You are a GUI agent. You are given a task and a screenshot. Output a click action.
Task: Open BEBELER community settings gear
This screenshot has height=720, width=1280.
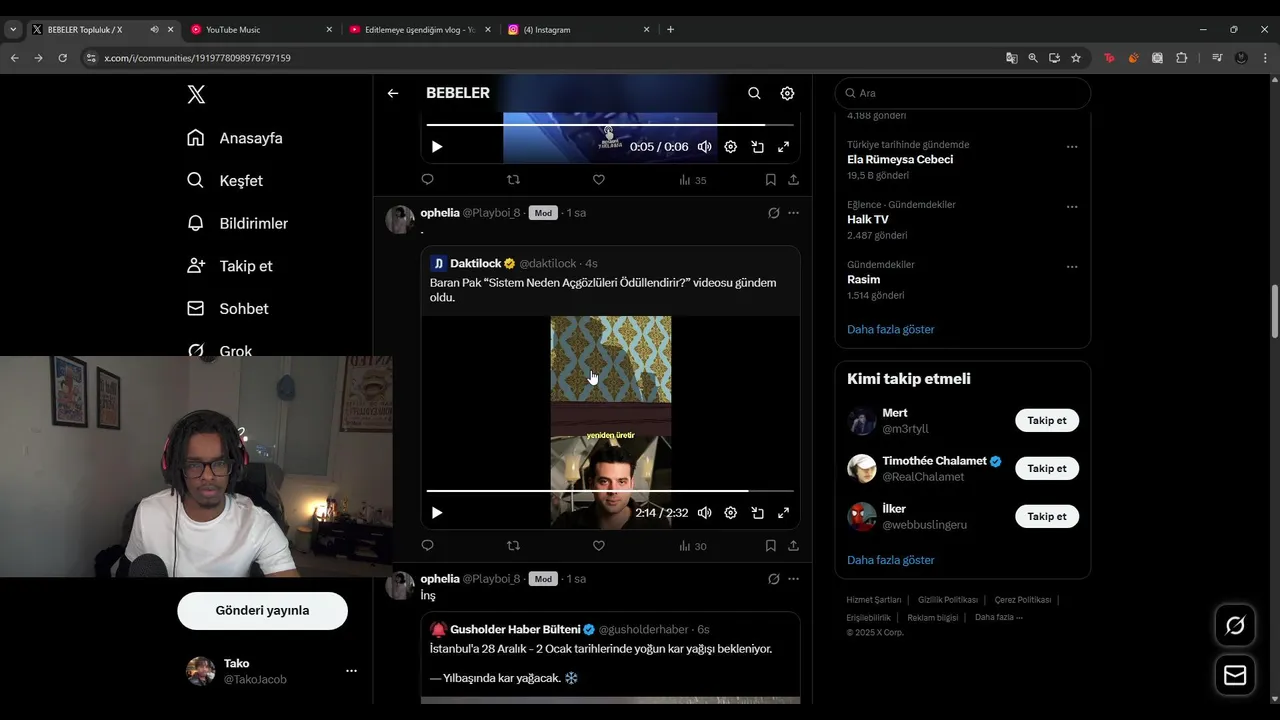(787, 93)
